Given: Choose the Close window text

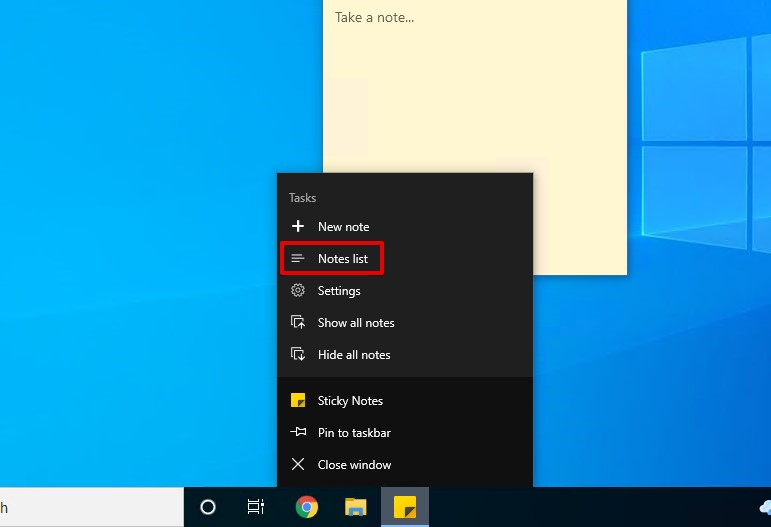Looking at the screenshot, I should coord(354,465).
